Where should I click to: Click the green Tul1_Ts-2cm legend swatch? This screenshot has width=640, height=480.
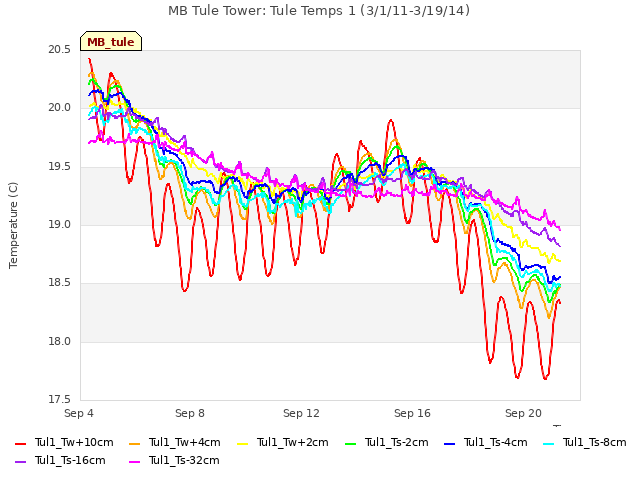tap(351, 444)
